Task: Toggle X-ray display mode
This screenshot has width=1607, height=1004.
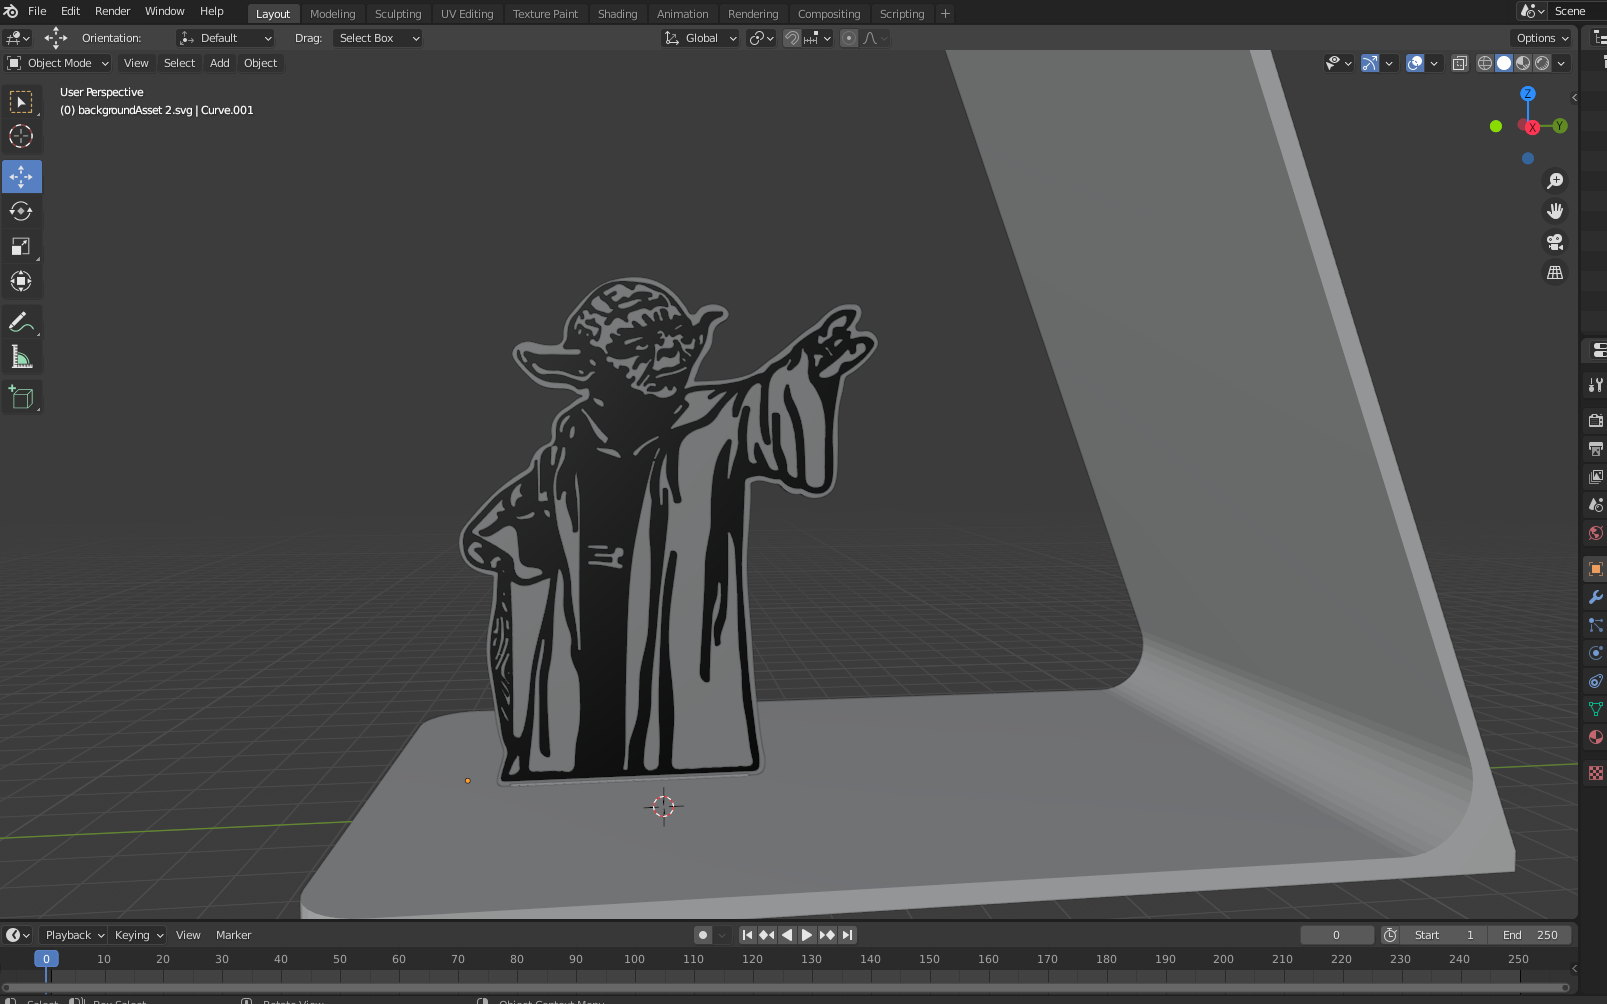Action: pos(1459,63)
